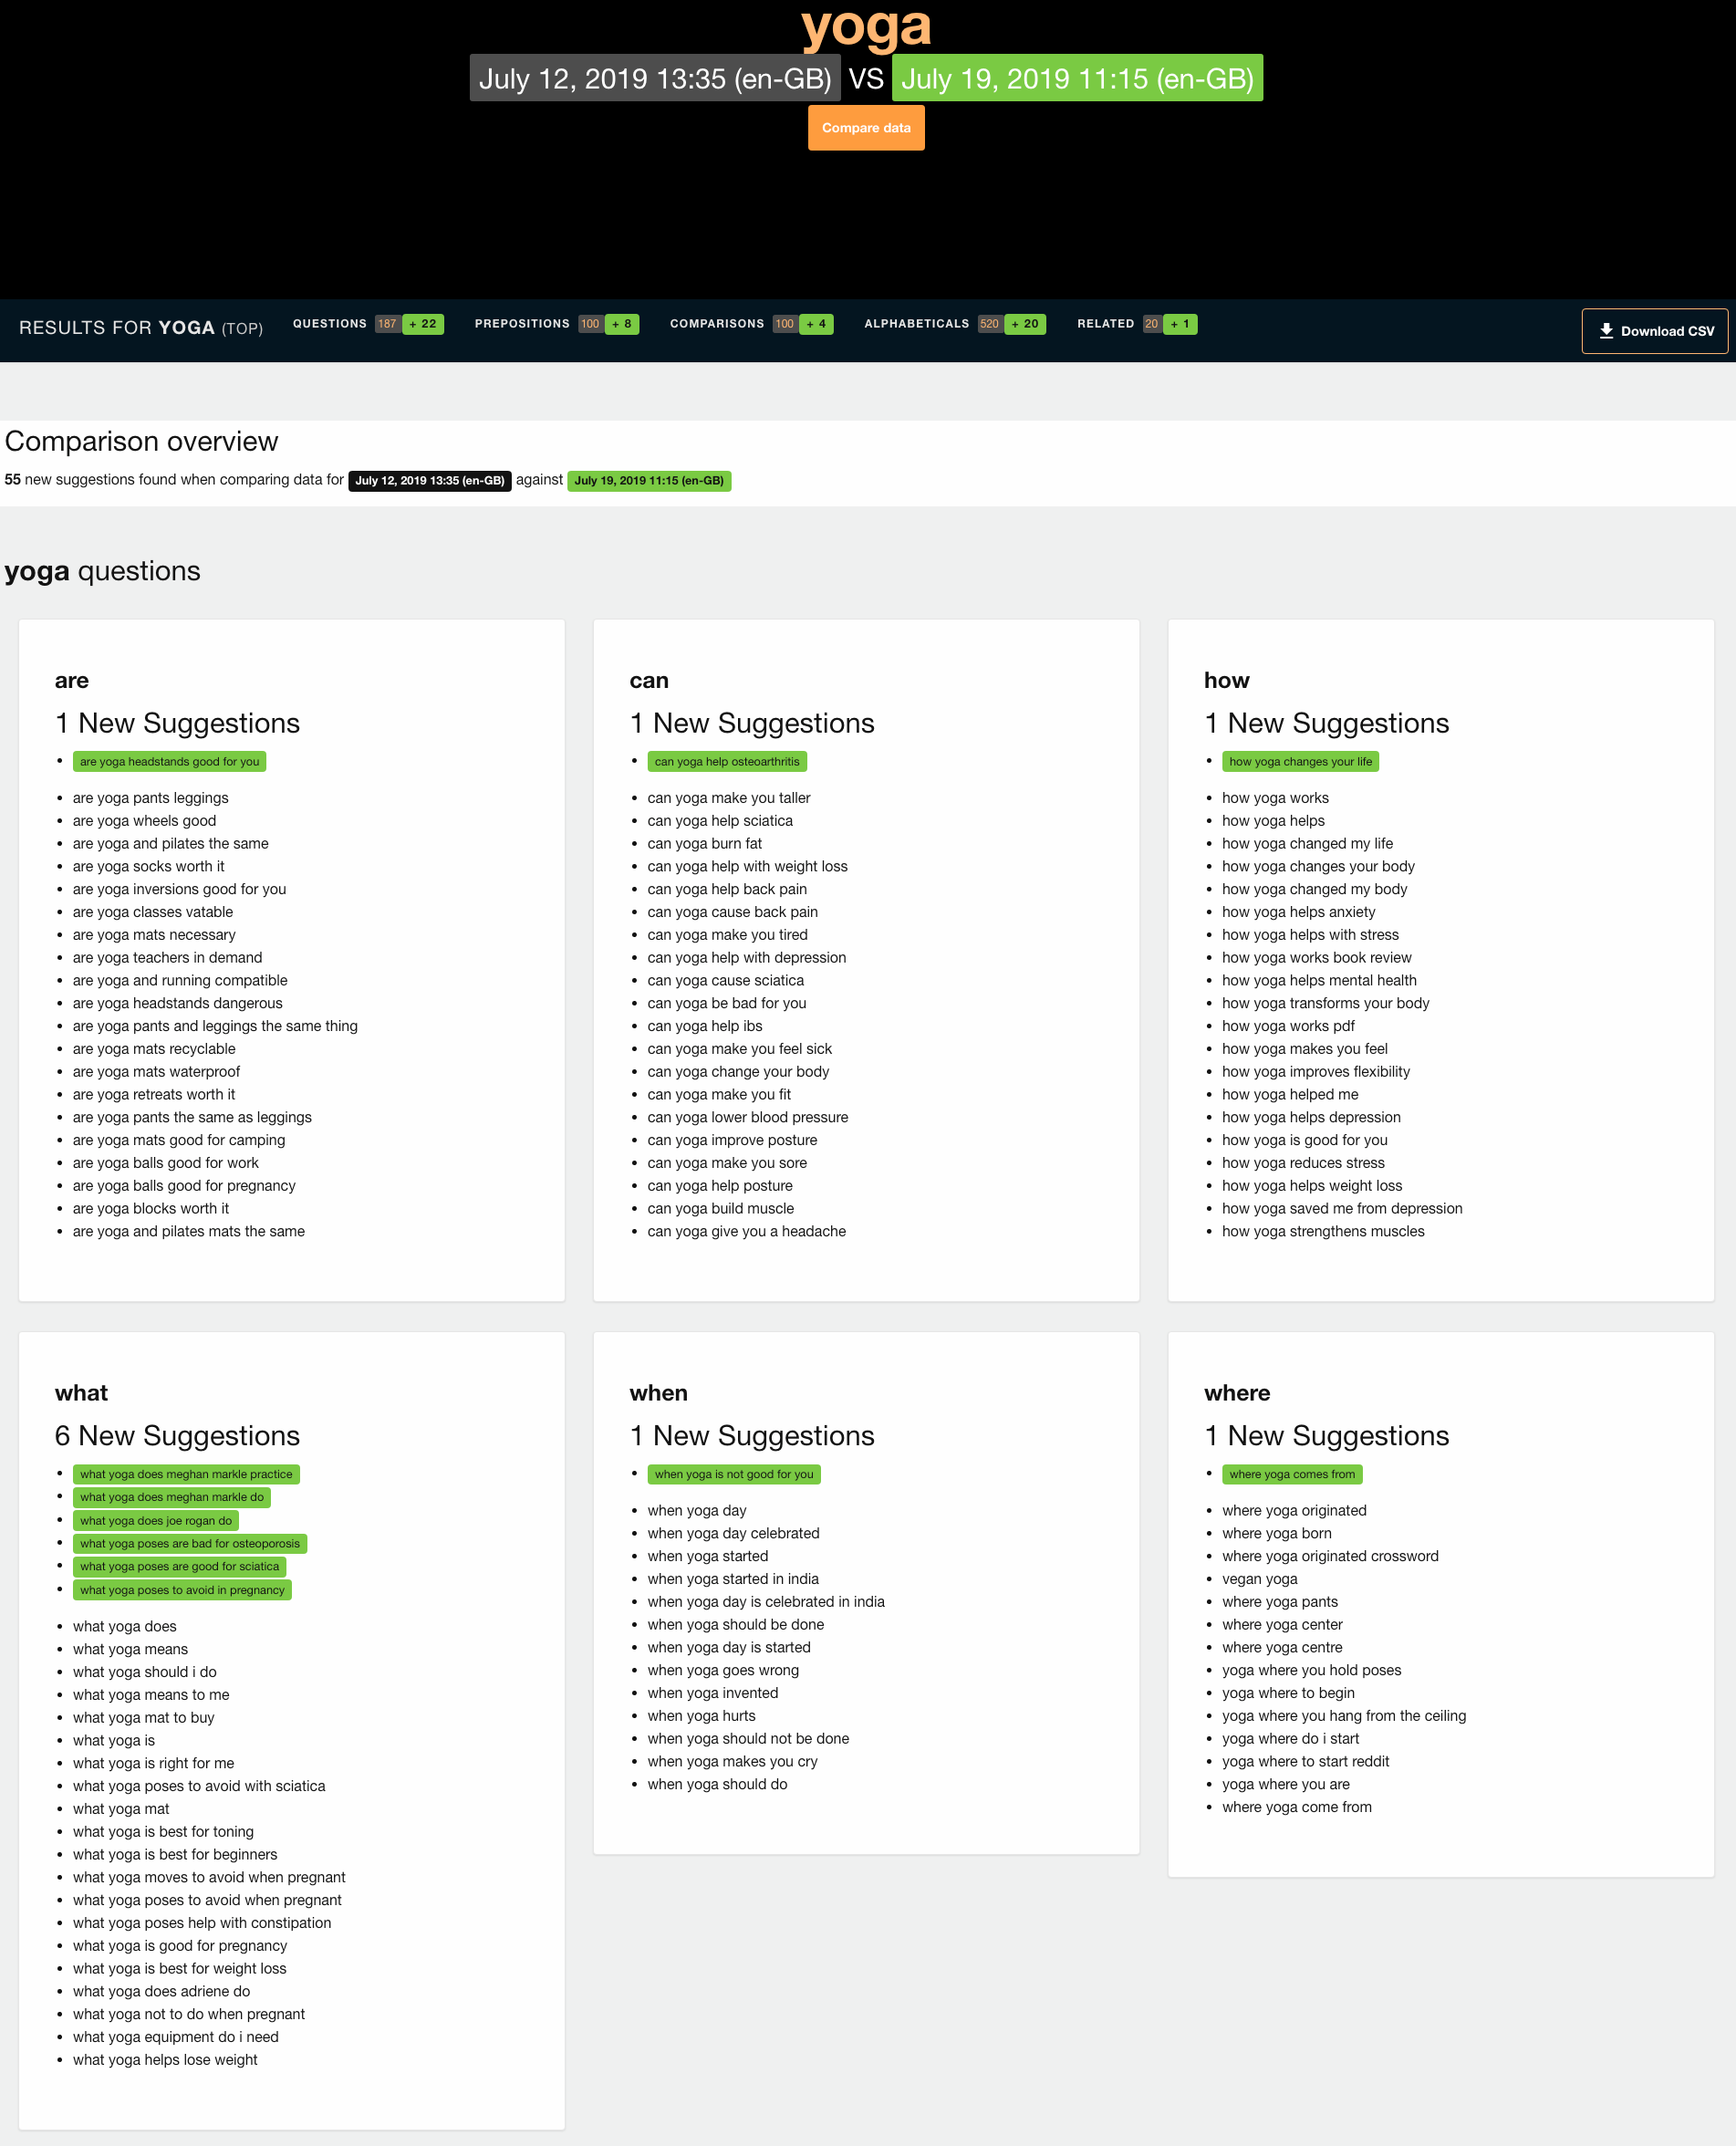Image resolution: width=1736 pixels, height=2146 pixels.
Task: Select the July 19, 2019 green date badge
Action: [x=1077, y=77]
